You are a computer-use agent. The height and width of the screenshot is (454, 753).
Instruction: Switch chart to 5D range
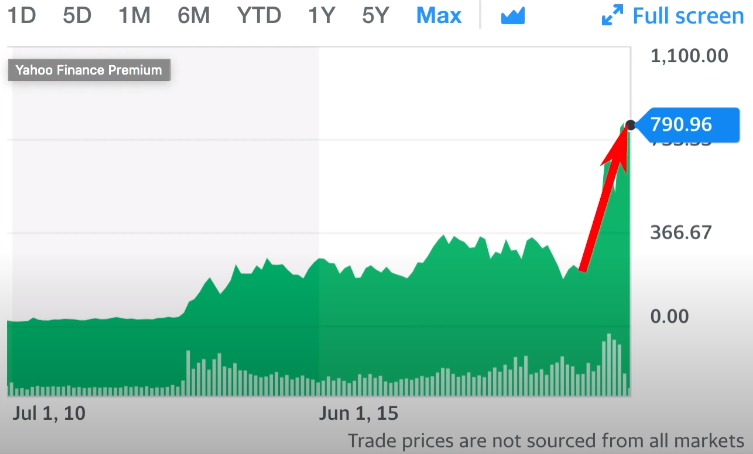(x=77, y=15)
